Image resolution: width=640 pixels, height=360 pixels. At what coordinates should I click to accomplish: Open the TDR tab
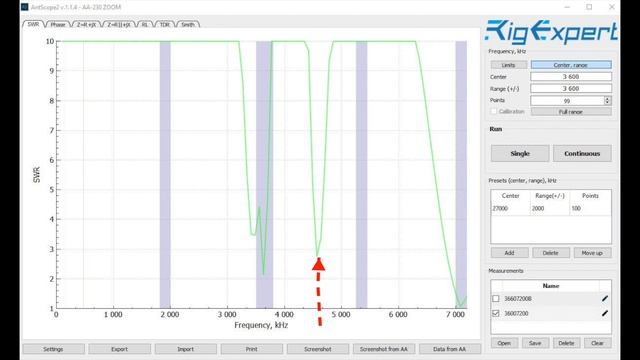click(164, 24)
